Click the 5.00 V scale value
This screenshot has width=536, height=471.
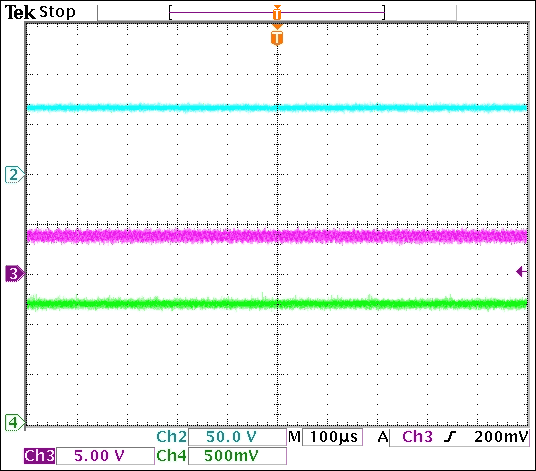click(99, 456)
